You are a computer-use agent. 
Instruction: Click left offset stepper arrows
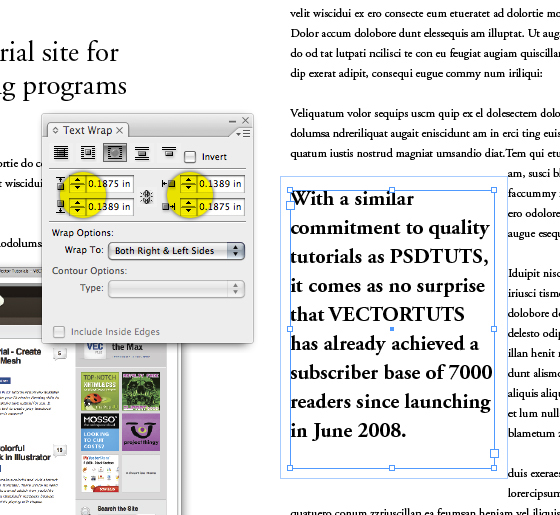tap(188, 184)
